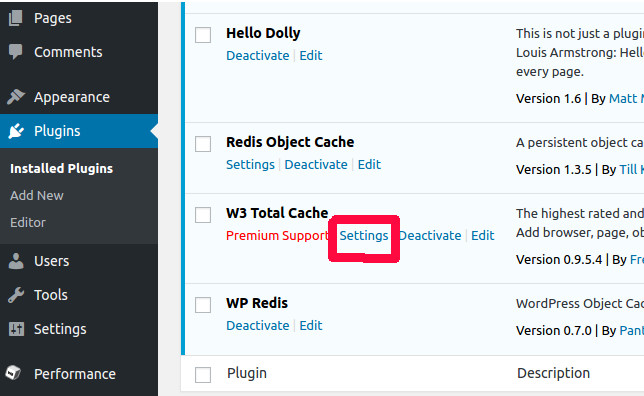Toggle the WP Redis plugin checkbox

(203, 305)
